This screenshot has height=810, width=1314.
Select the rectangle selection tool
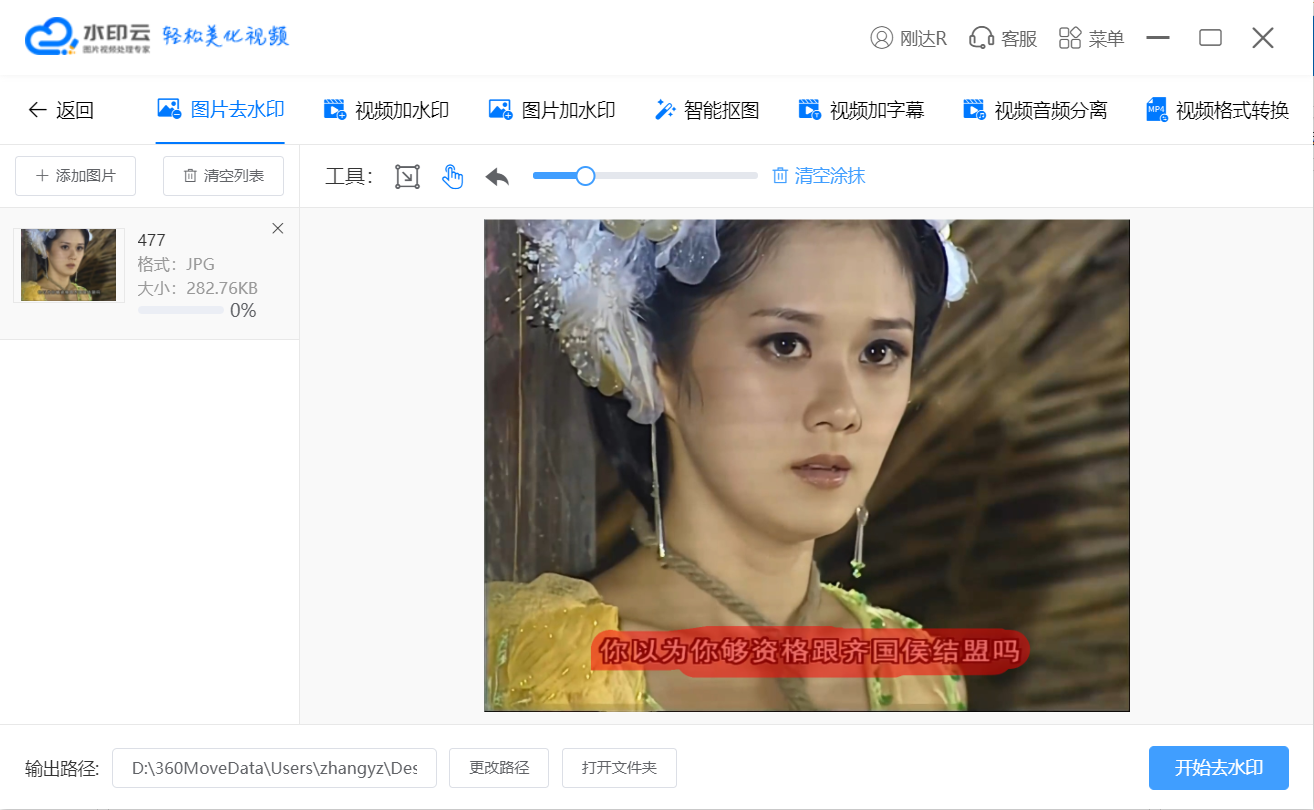(407, 177)
